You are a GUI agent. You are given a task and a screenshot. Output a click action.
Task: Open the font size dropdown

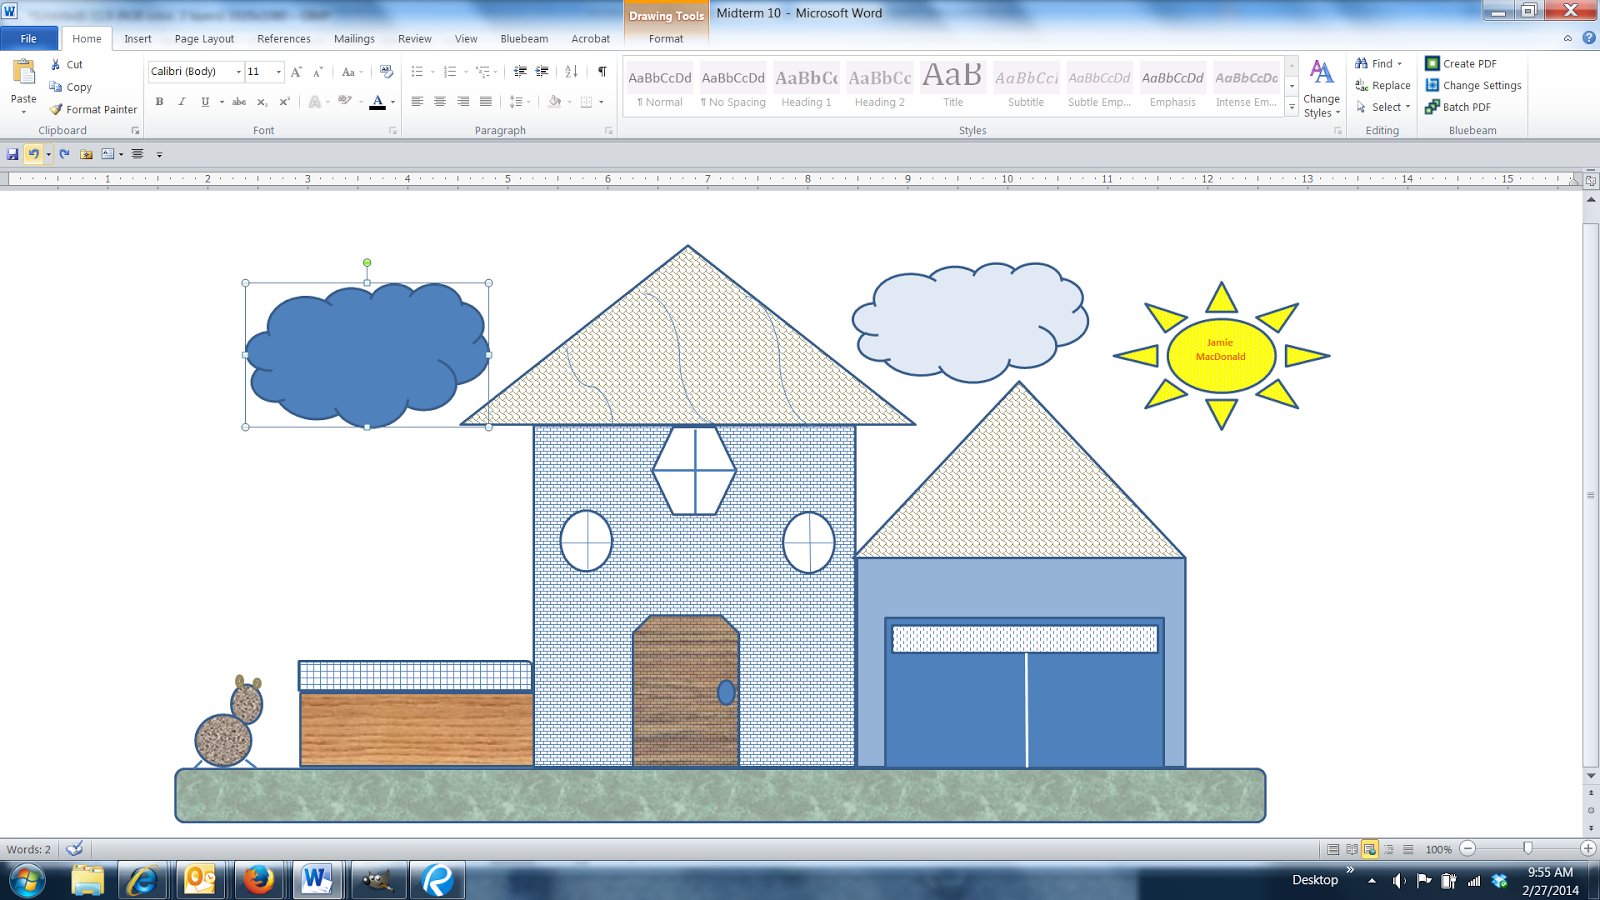278,72
